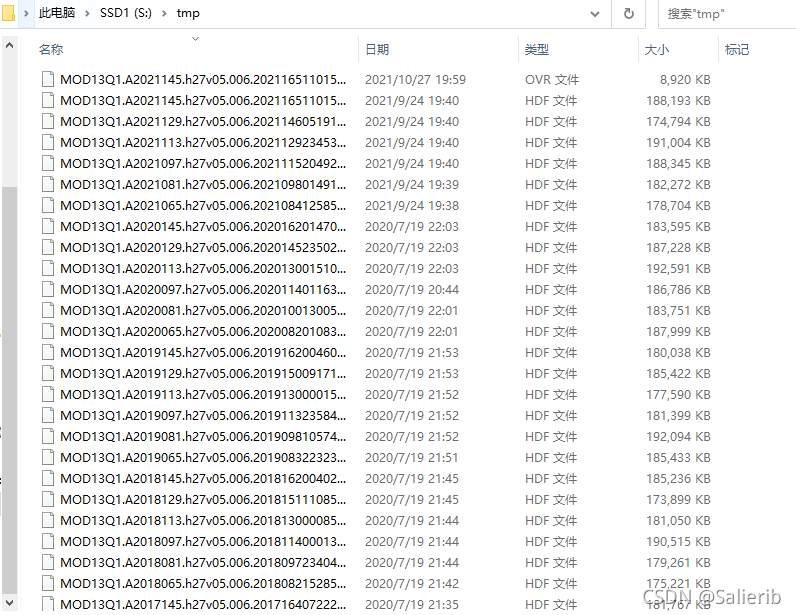Viewport: 796px width, 615px height.
Task: Select tmp folder in the breadcrumb
Action: click(188, 13)
